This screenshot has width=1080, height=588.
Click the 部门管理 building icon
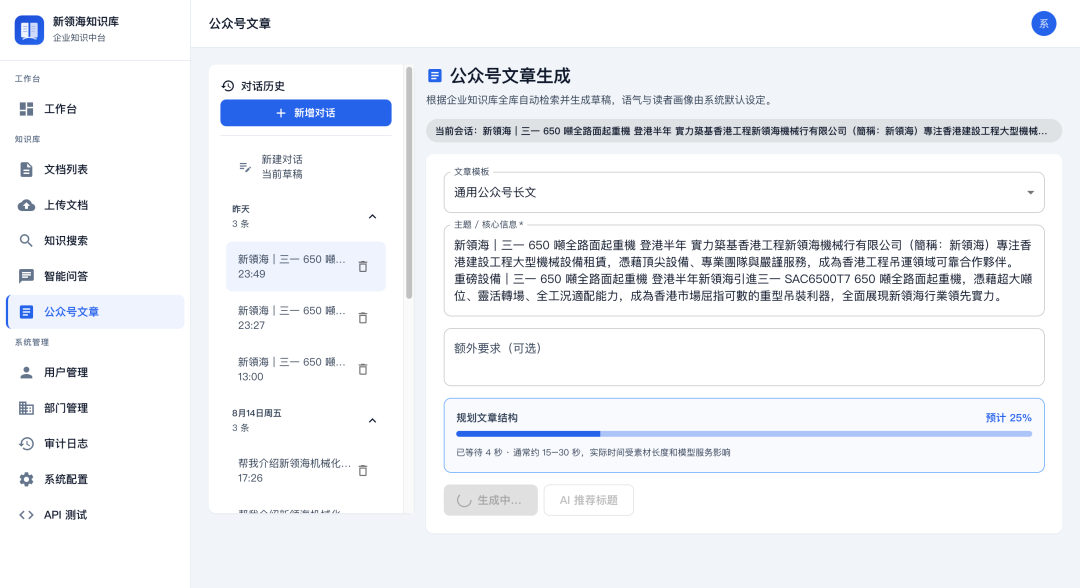(x=26, y=408)
